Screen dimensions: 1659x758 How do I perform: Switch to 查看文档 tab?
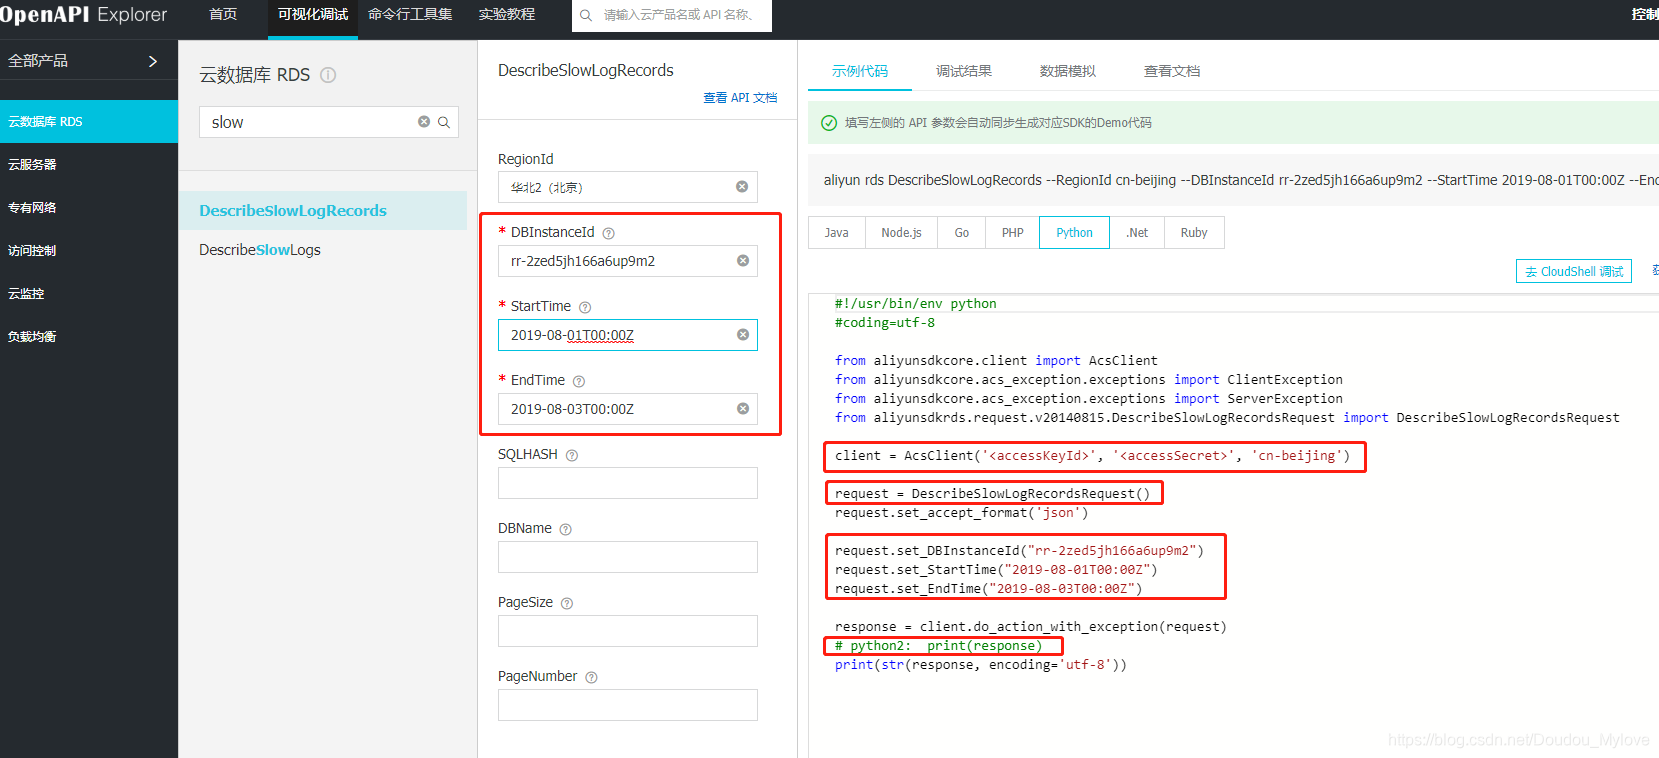(1172, 71)
